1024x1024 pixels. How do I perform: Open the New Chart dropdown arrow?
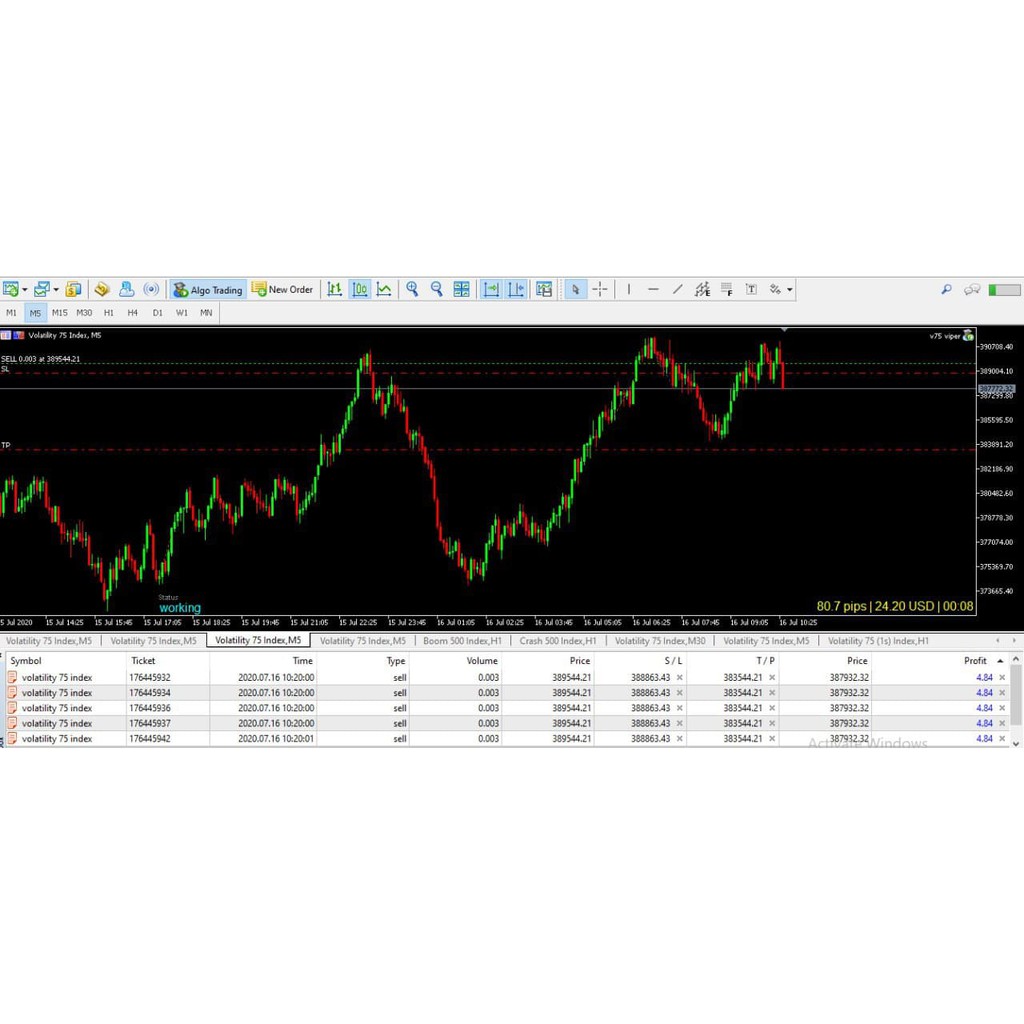pos(27,290)
